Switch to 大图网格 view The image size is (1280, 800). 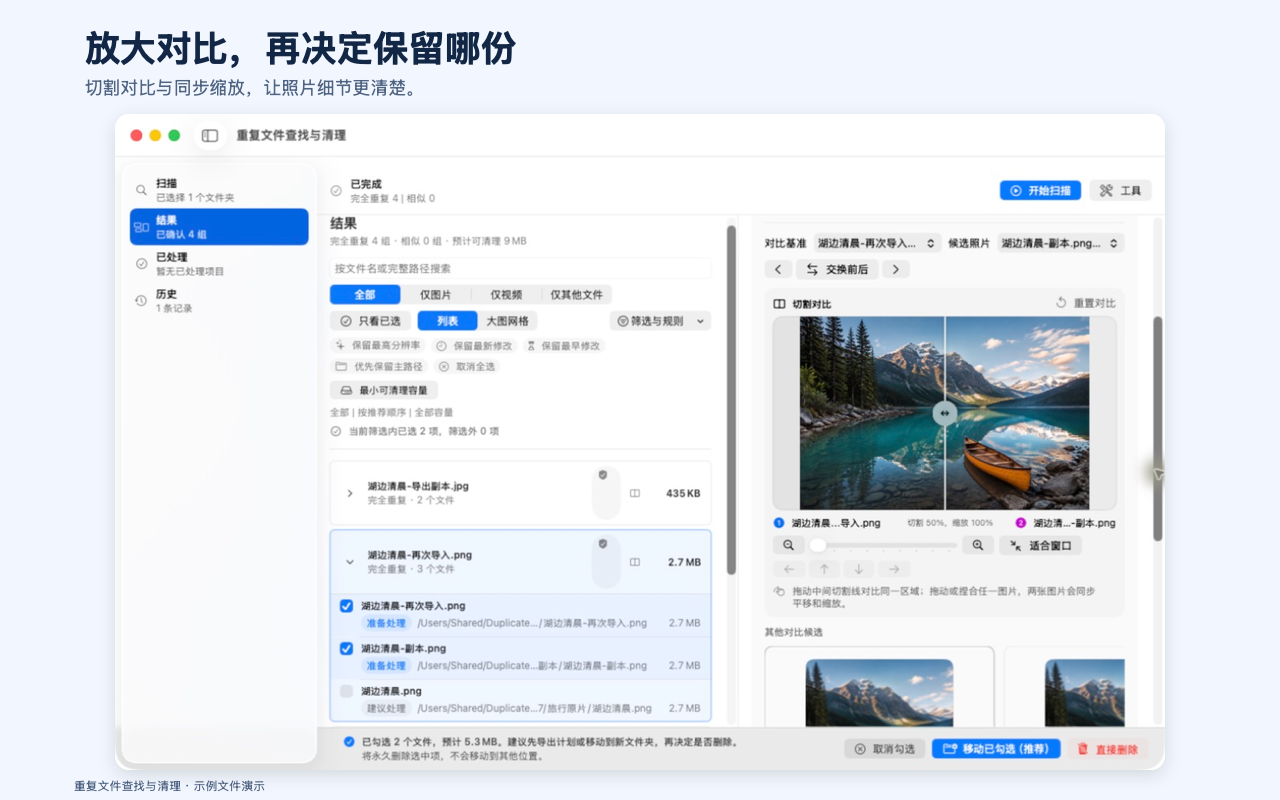coord(507,321)
